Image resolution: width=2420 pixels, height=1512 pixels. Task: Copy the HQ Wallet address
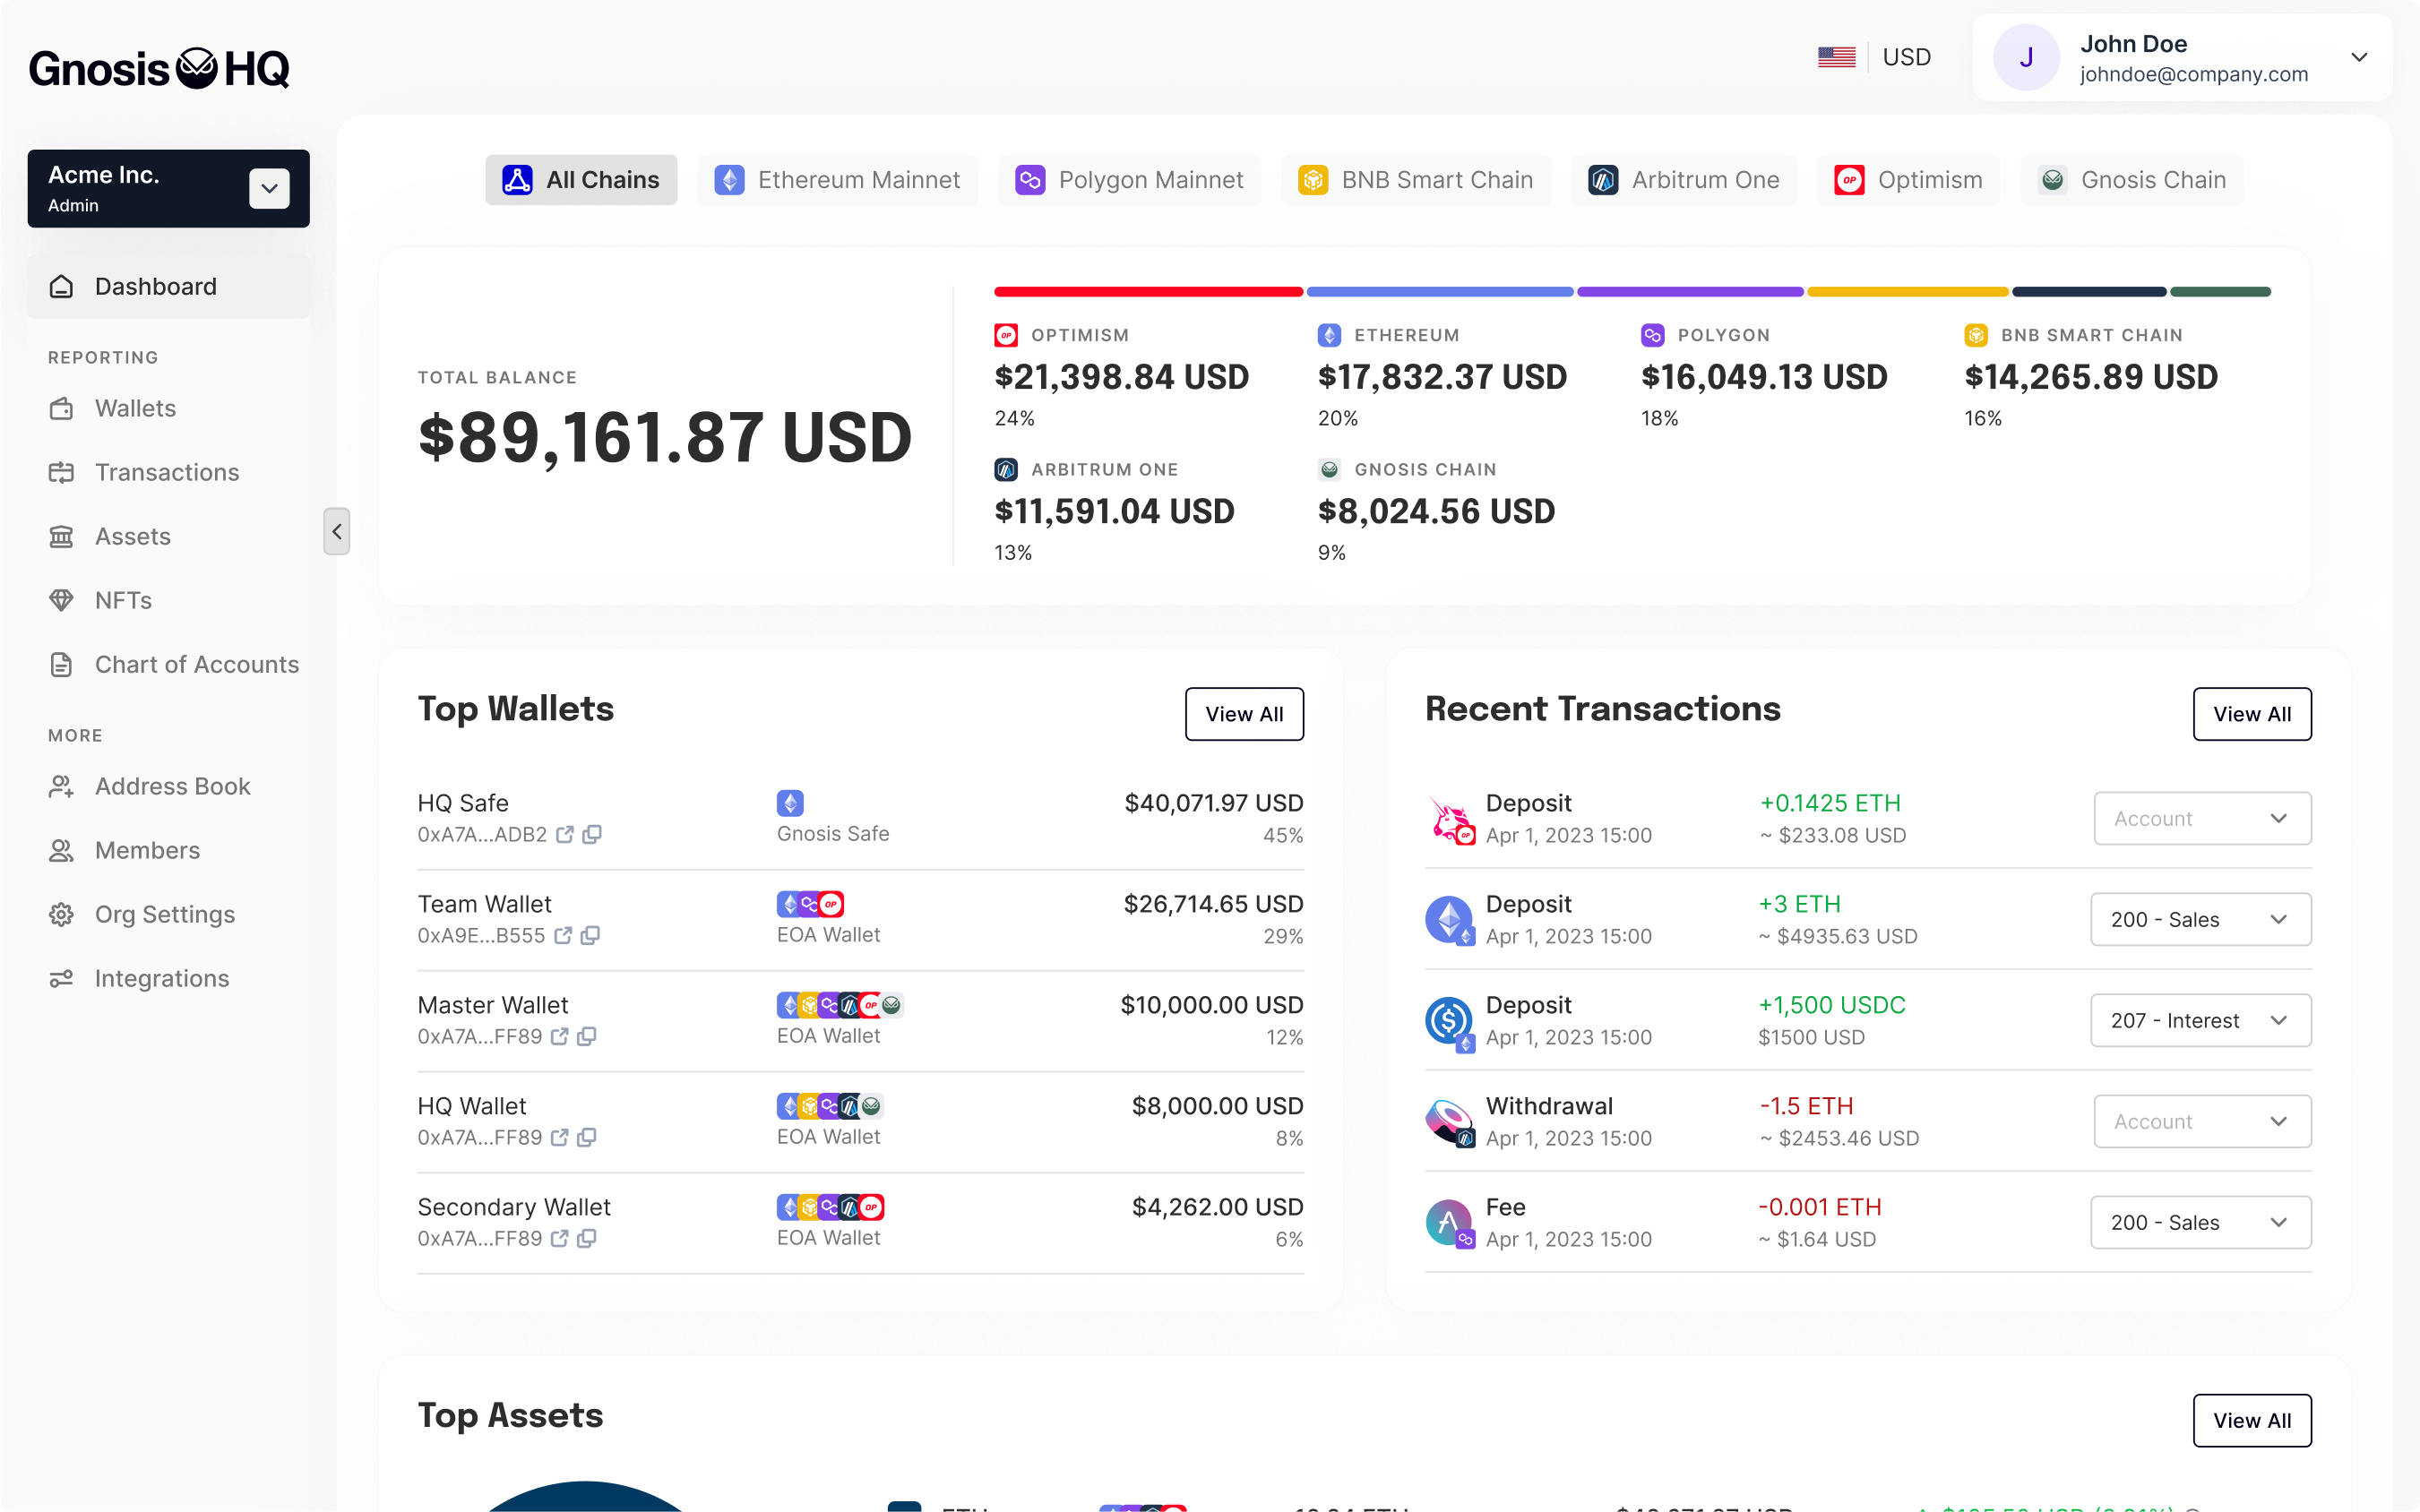[587, 1137]
